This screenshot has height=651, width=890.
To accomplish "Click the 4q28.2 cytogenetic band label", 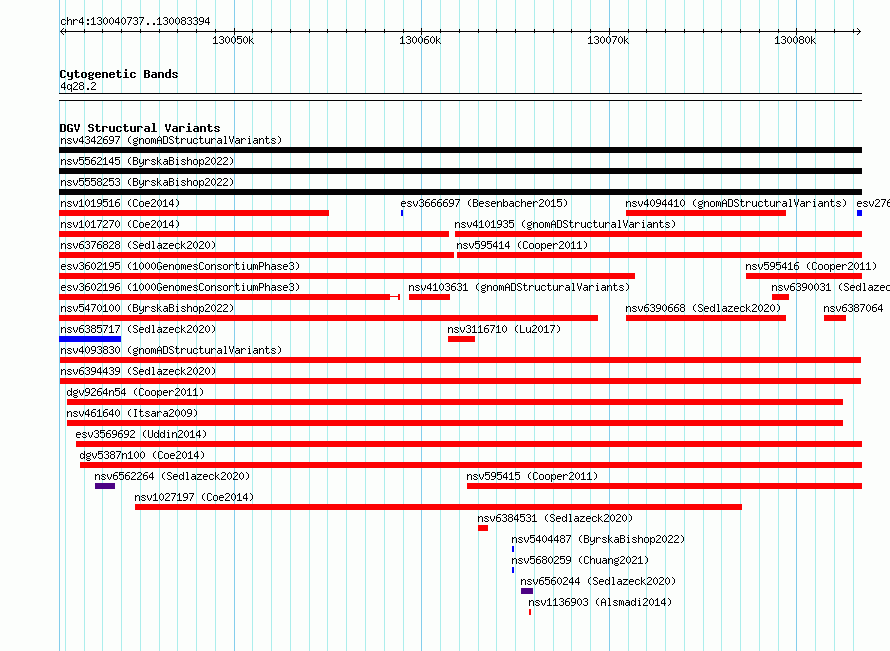I will pyautogui.click(x=78, y=86).
